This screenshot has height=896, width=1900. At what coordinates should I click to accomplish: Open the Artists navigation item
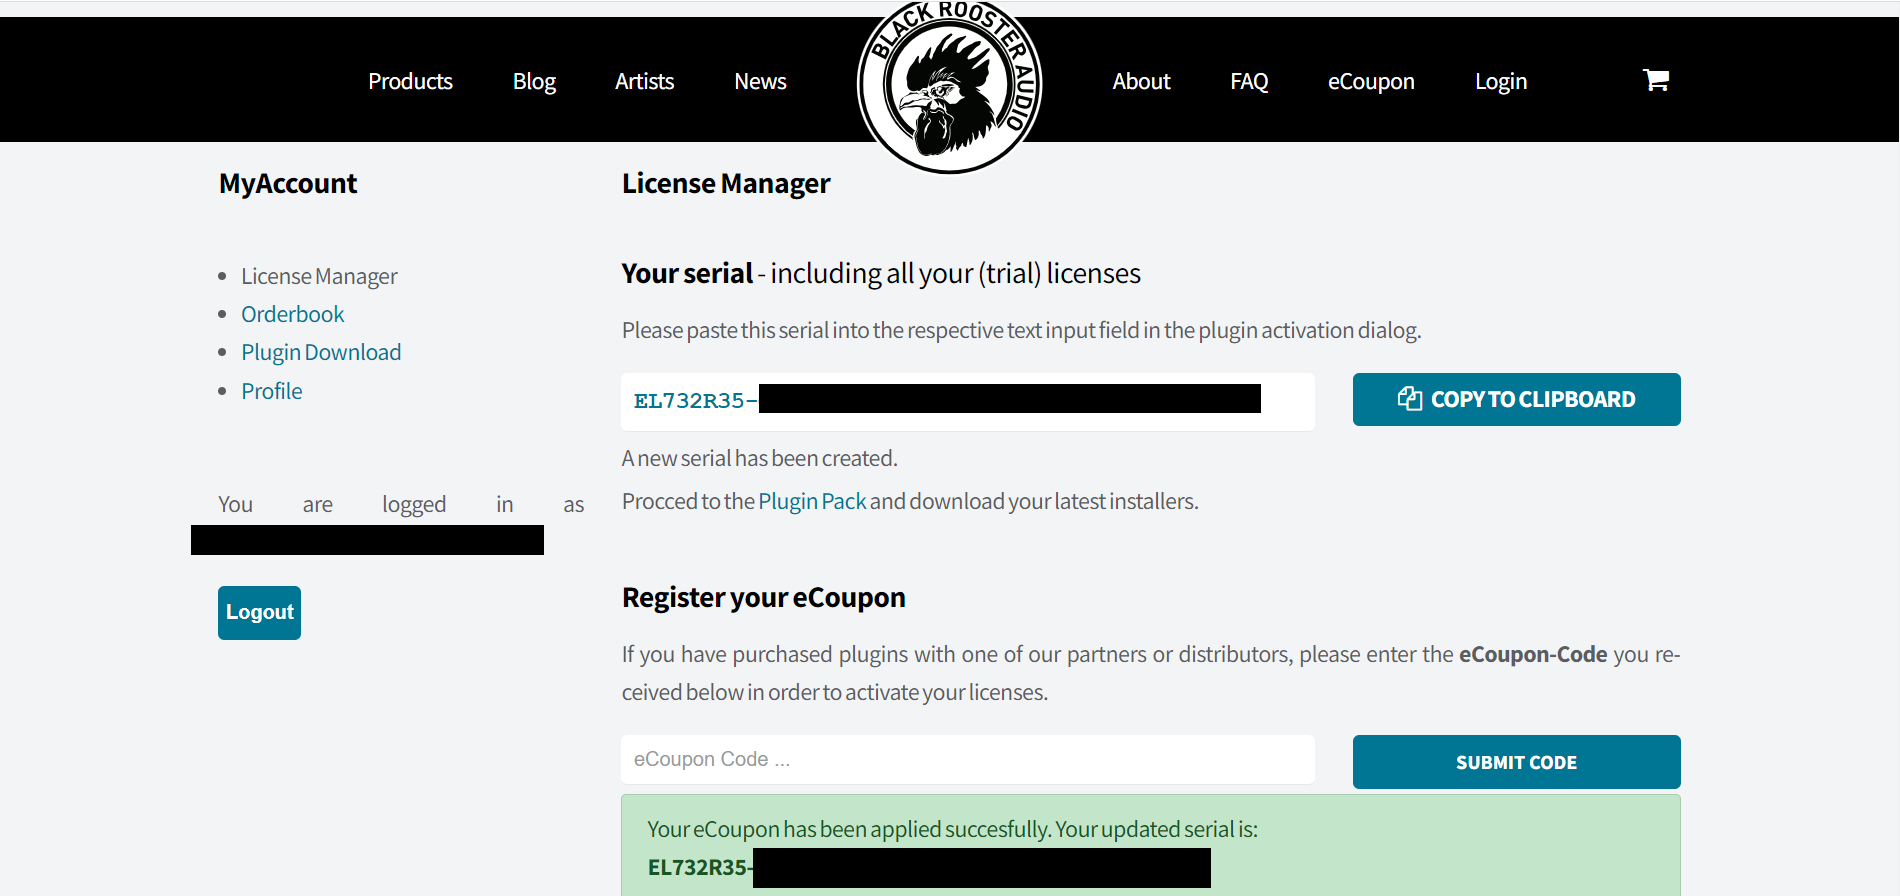[x=644, y=82]
